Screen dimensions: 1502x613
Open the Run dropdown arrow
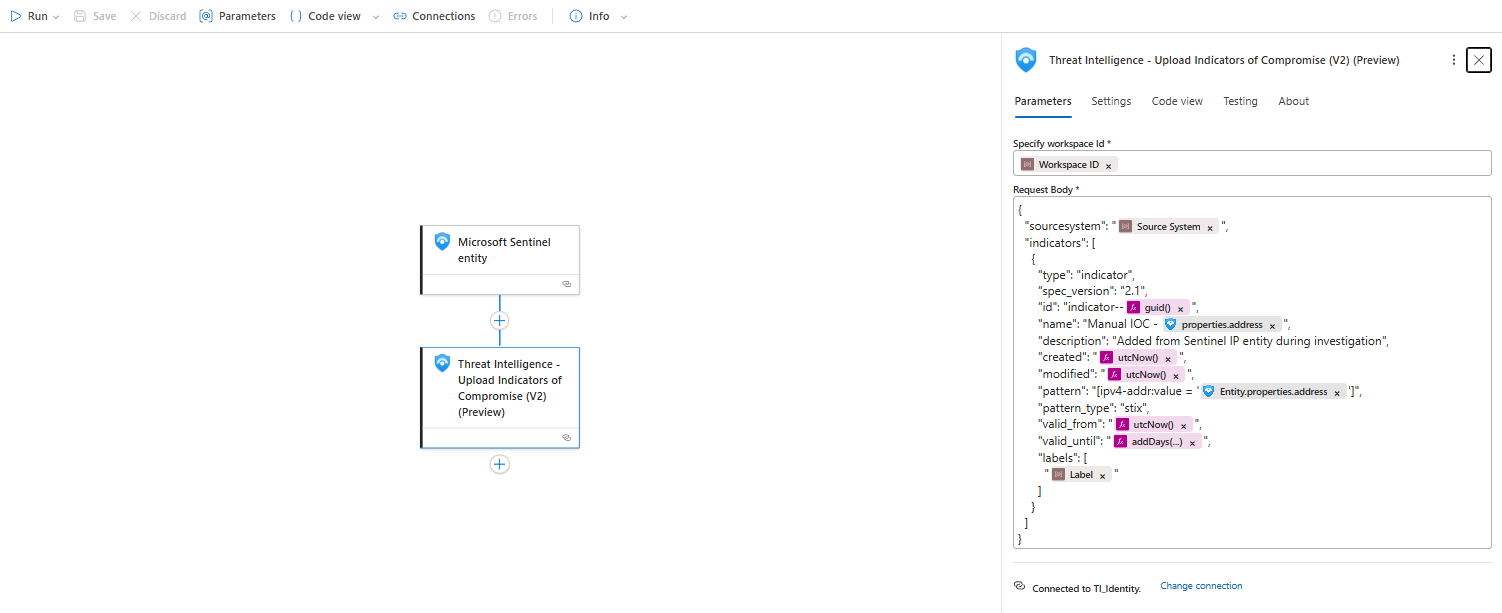click(56, 17)
